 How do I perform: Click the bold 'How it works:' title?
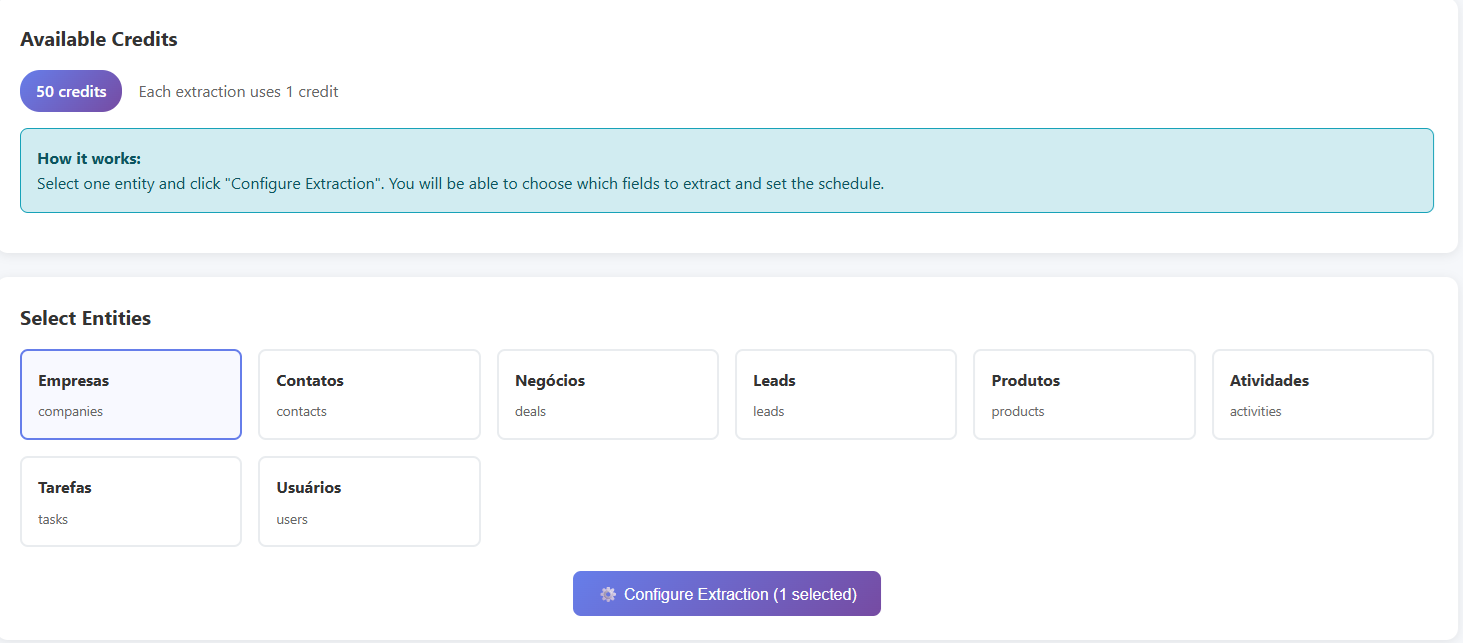pyautogui.click(x=89, y=159)
